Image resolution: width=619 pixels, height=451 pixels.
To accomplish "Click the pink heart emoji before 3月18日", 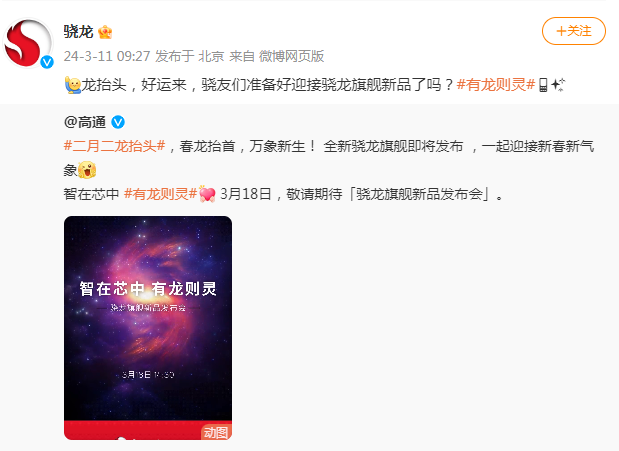I will click(207, 194).
